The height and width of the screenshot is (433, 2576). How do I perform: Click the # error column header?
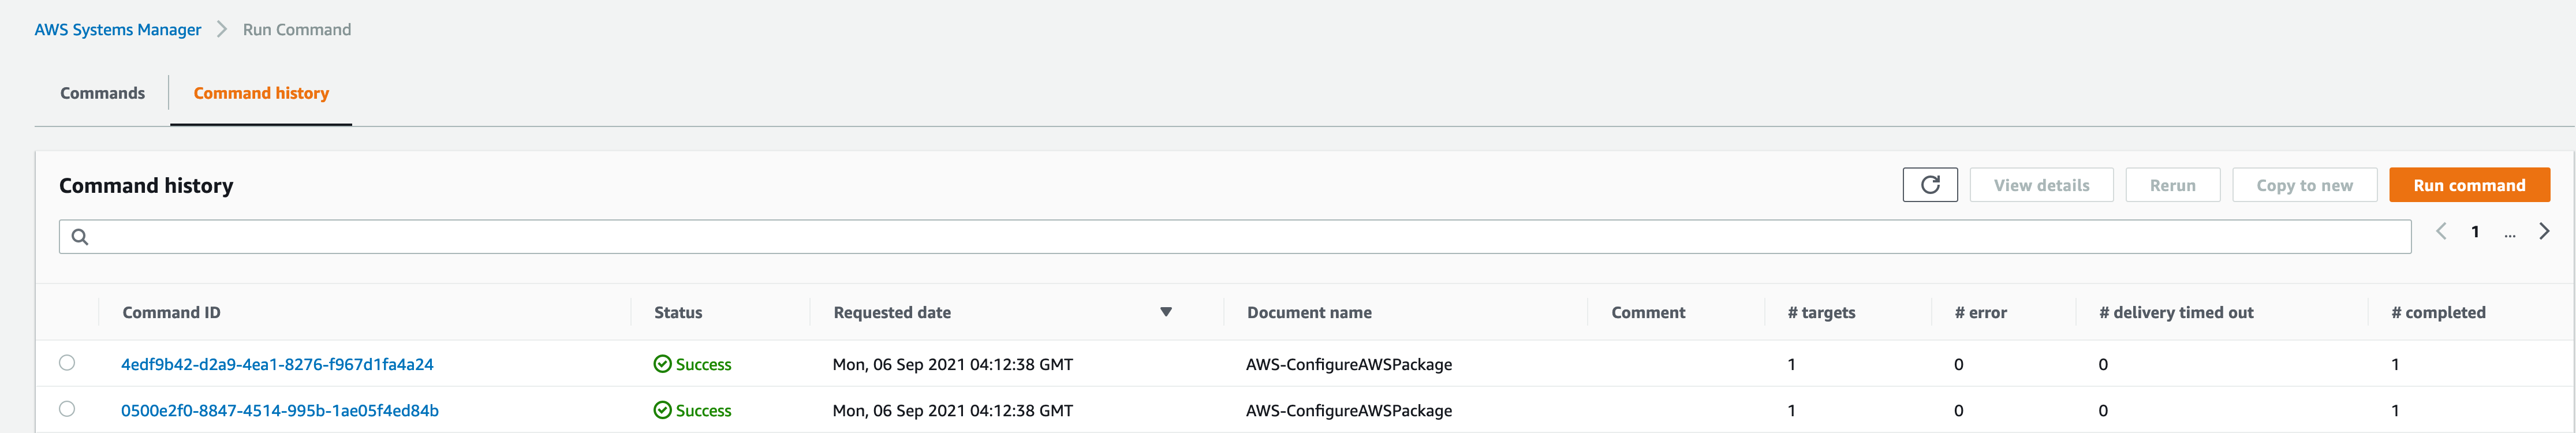pyautogui.click(x=1980, y=312)
